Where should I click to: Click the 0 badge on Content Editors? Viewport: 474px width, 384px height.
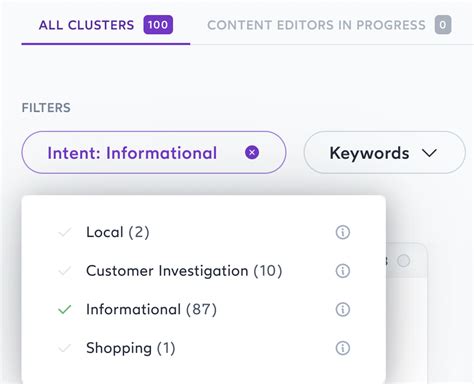443,25
